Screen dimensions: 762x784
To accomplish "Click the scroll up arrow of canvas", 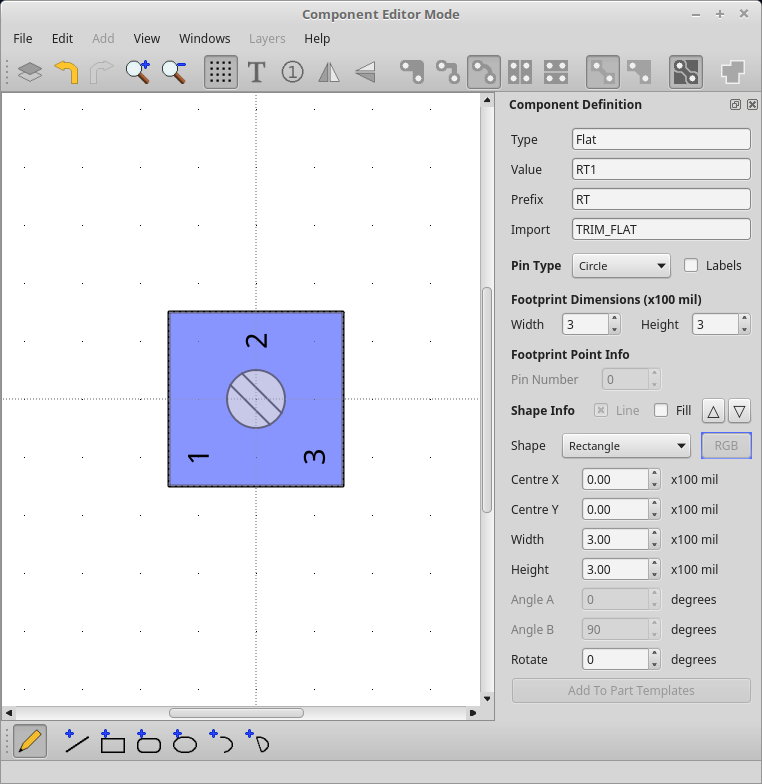I will coord(487,100).
